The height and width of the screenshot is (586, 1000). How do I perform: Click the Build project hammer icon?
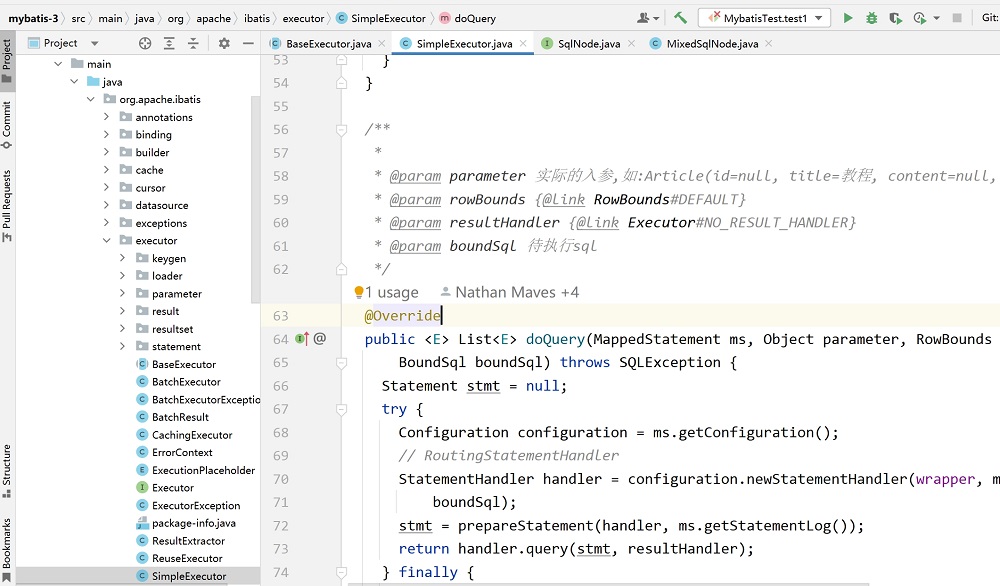point(680,18)
